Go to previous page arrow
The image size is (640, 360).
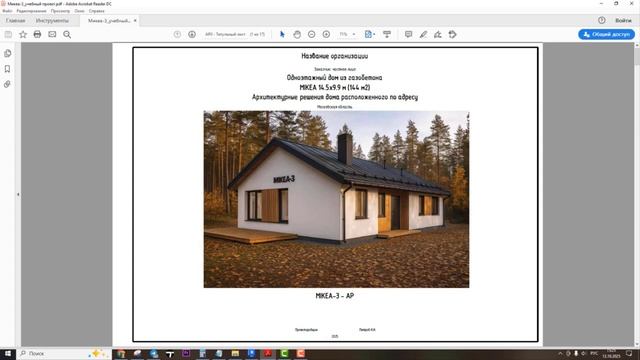(177, 34)
